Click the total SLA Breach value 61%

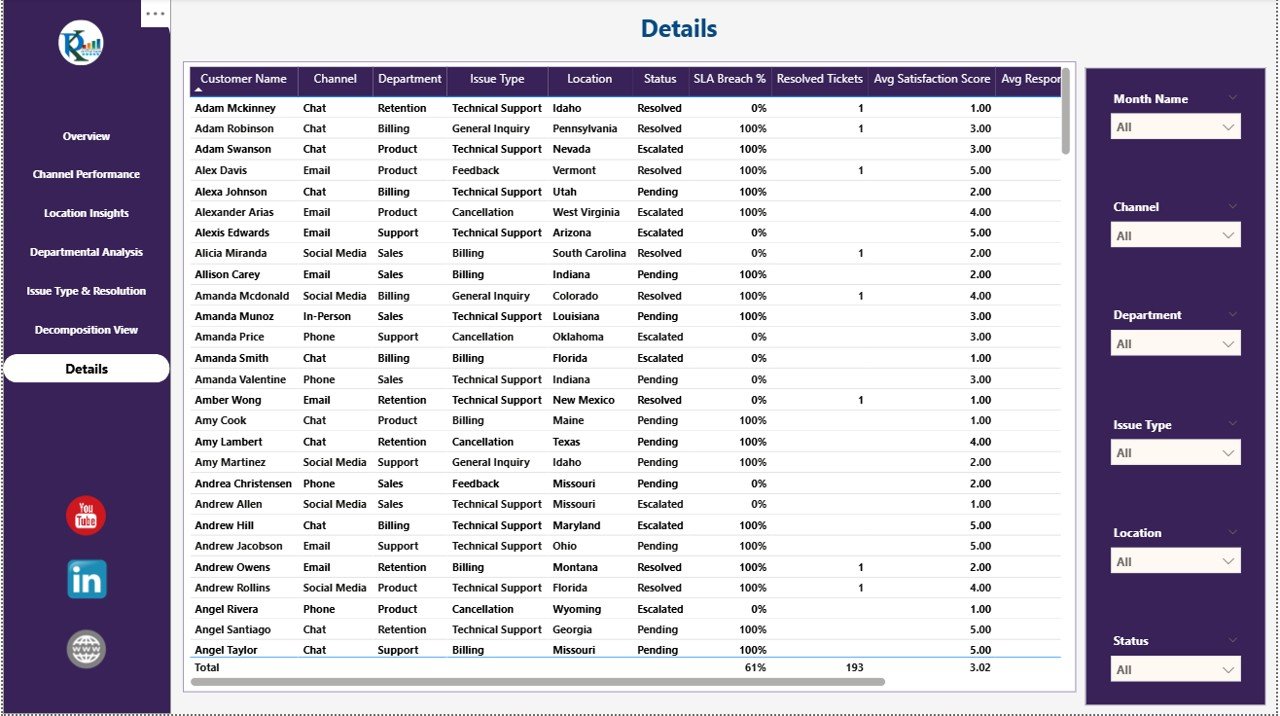[755, 667]
